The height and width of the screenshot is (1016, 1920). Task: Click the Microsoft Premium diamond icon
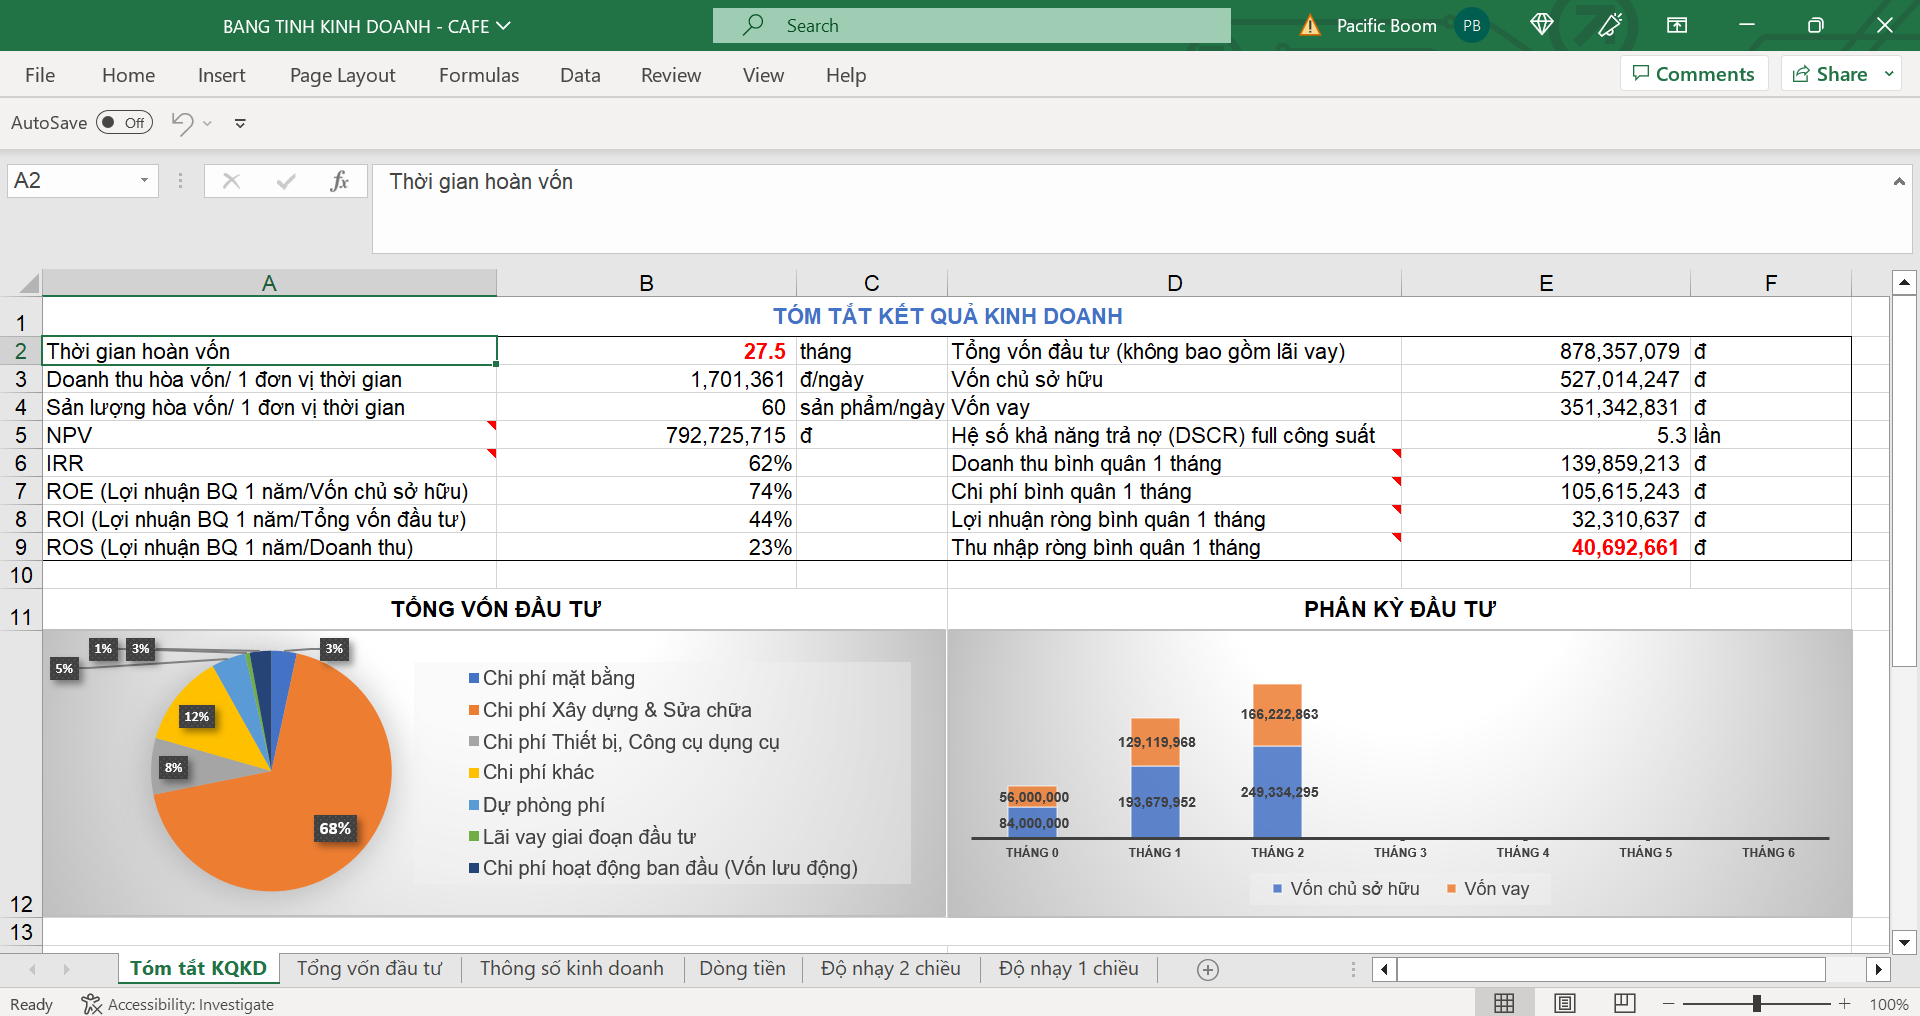coord(1541,25)
